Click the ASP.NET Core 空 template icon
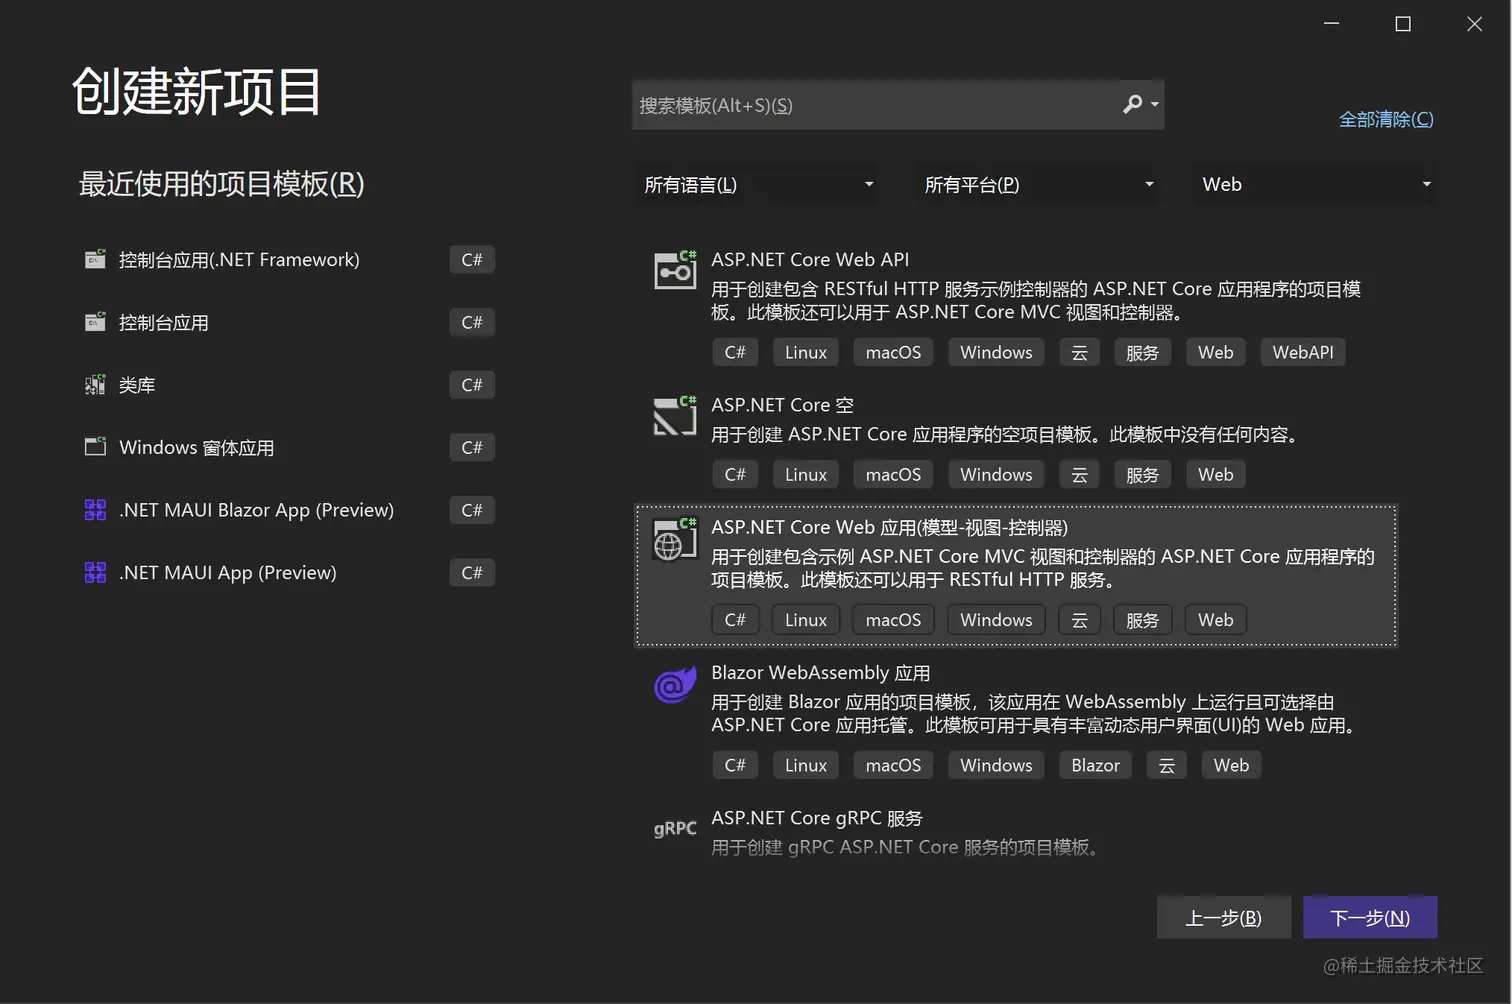The height and width of the screenshot is (1004, 1512). point(675,416)
